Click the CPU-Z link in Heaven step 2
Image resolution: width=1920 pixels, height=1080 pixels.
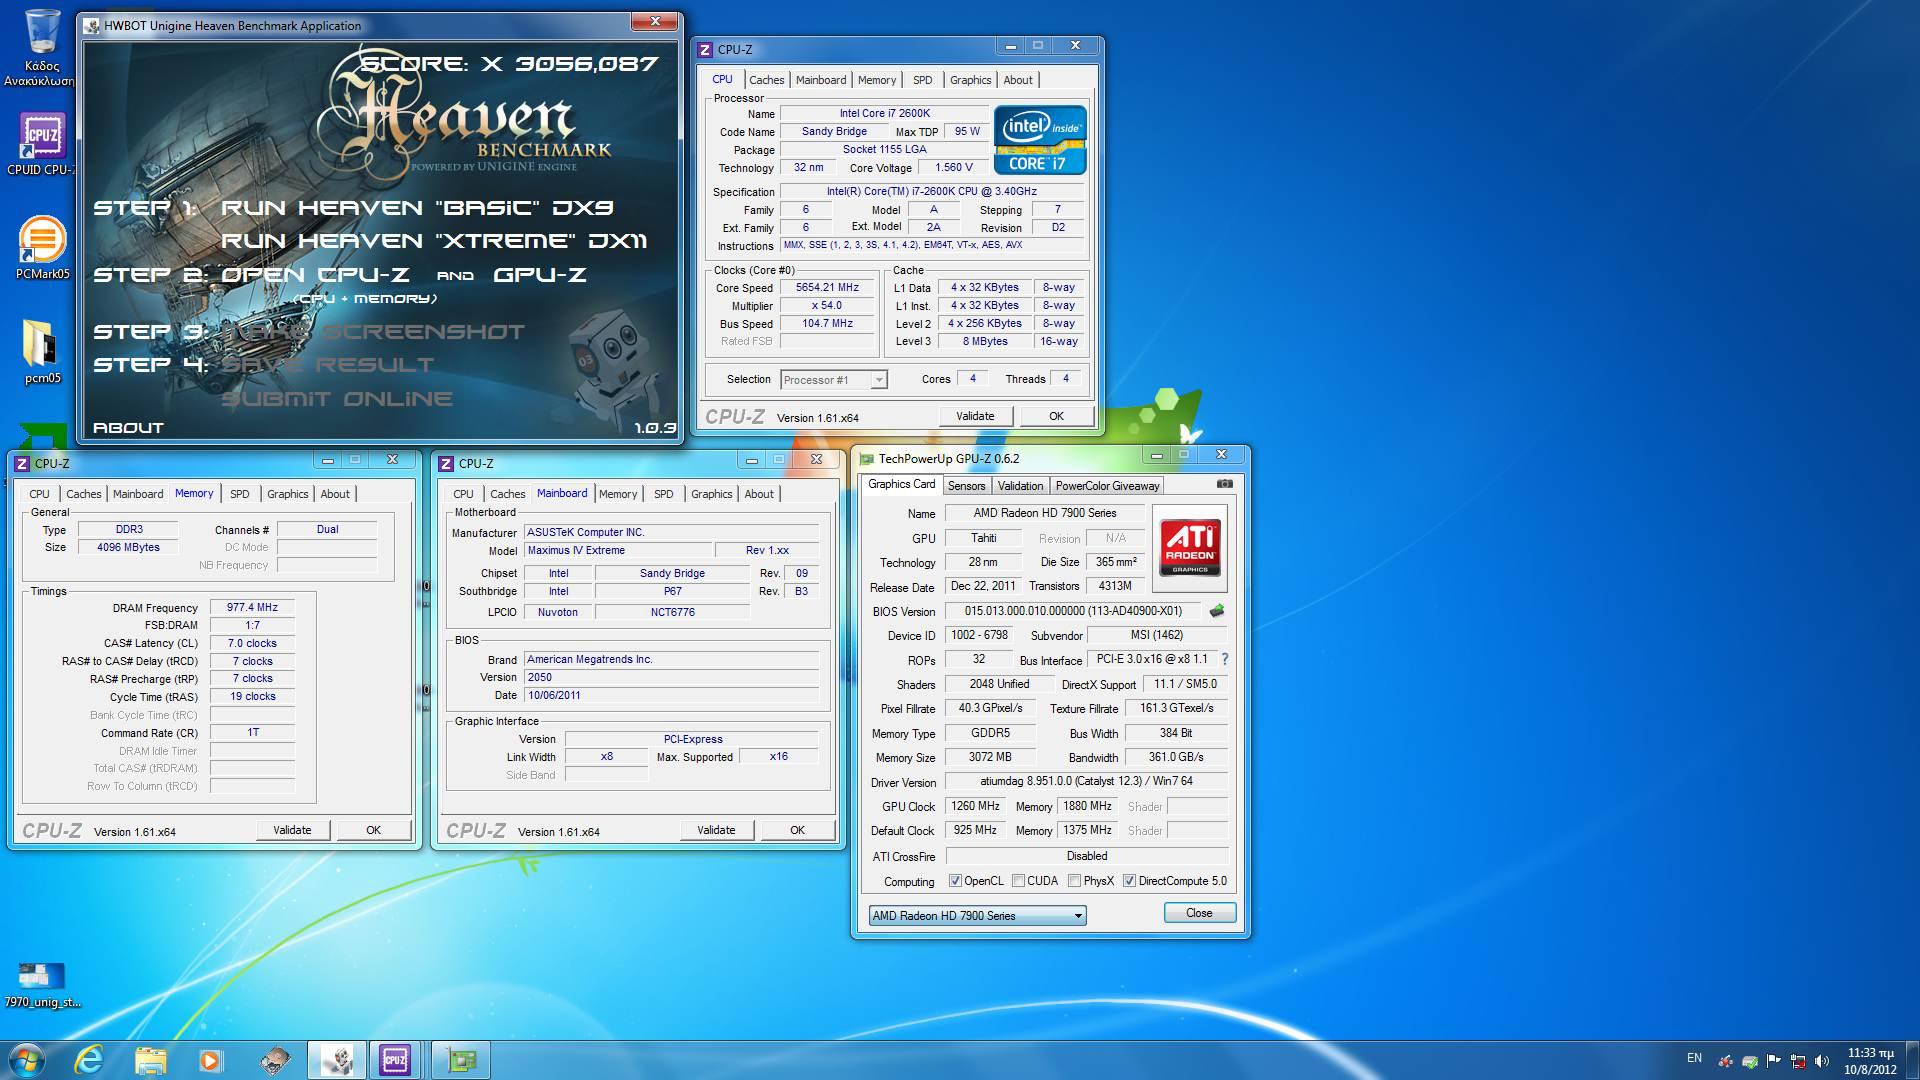click(x=363, y=274)
